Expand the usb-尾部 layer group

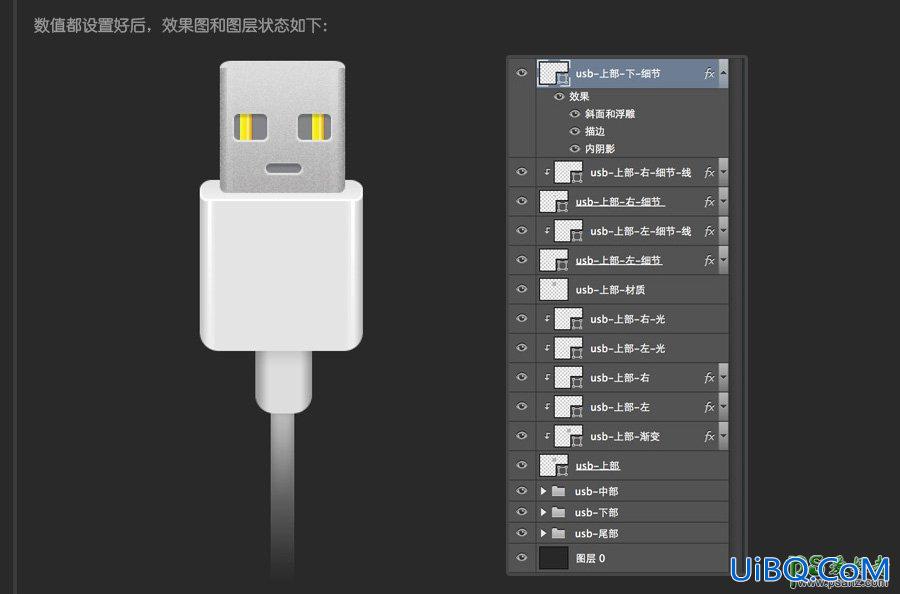pyautogui.click(x=543, y=534)
